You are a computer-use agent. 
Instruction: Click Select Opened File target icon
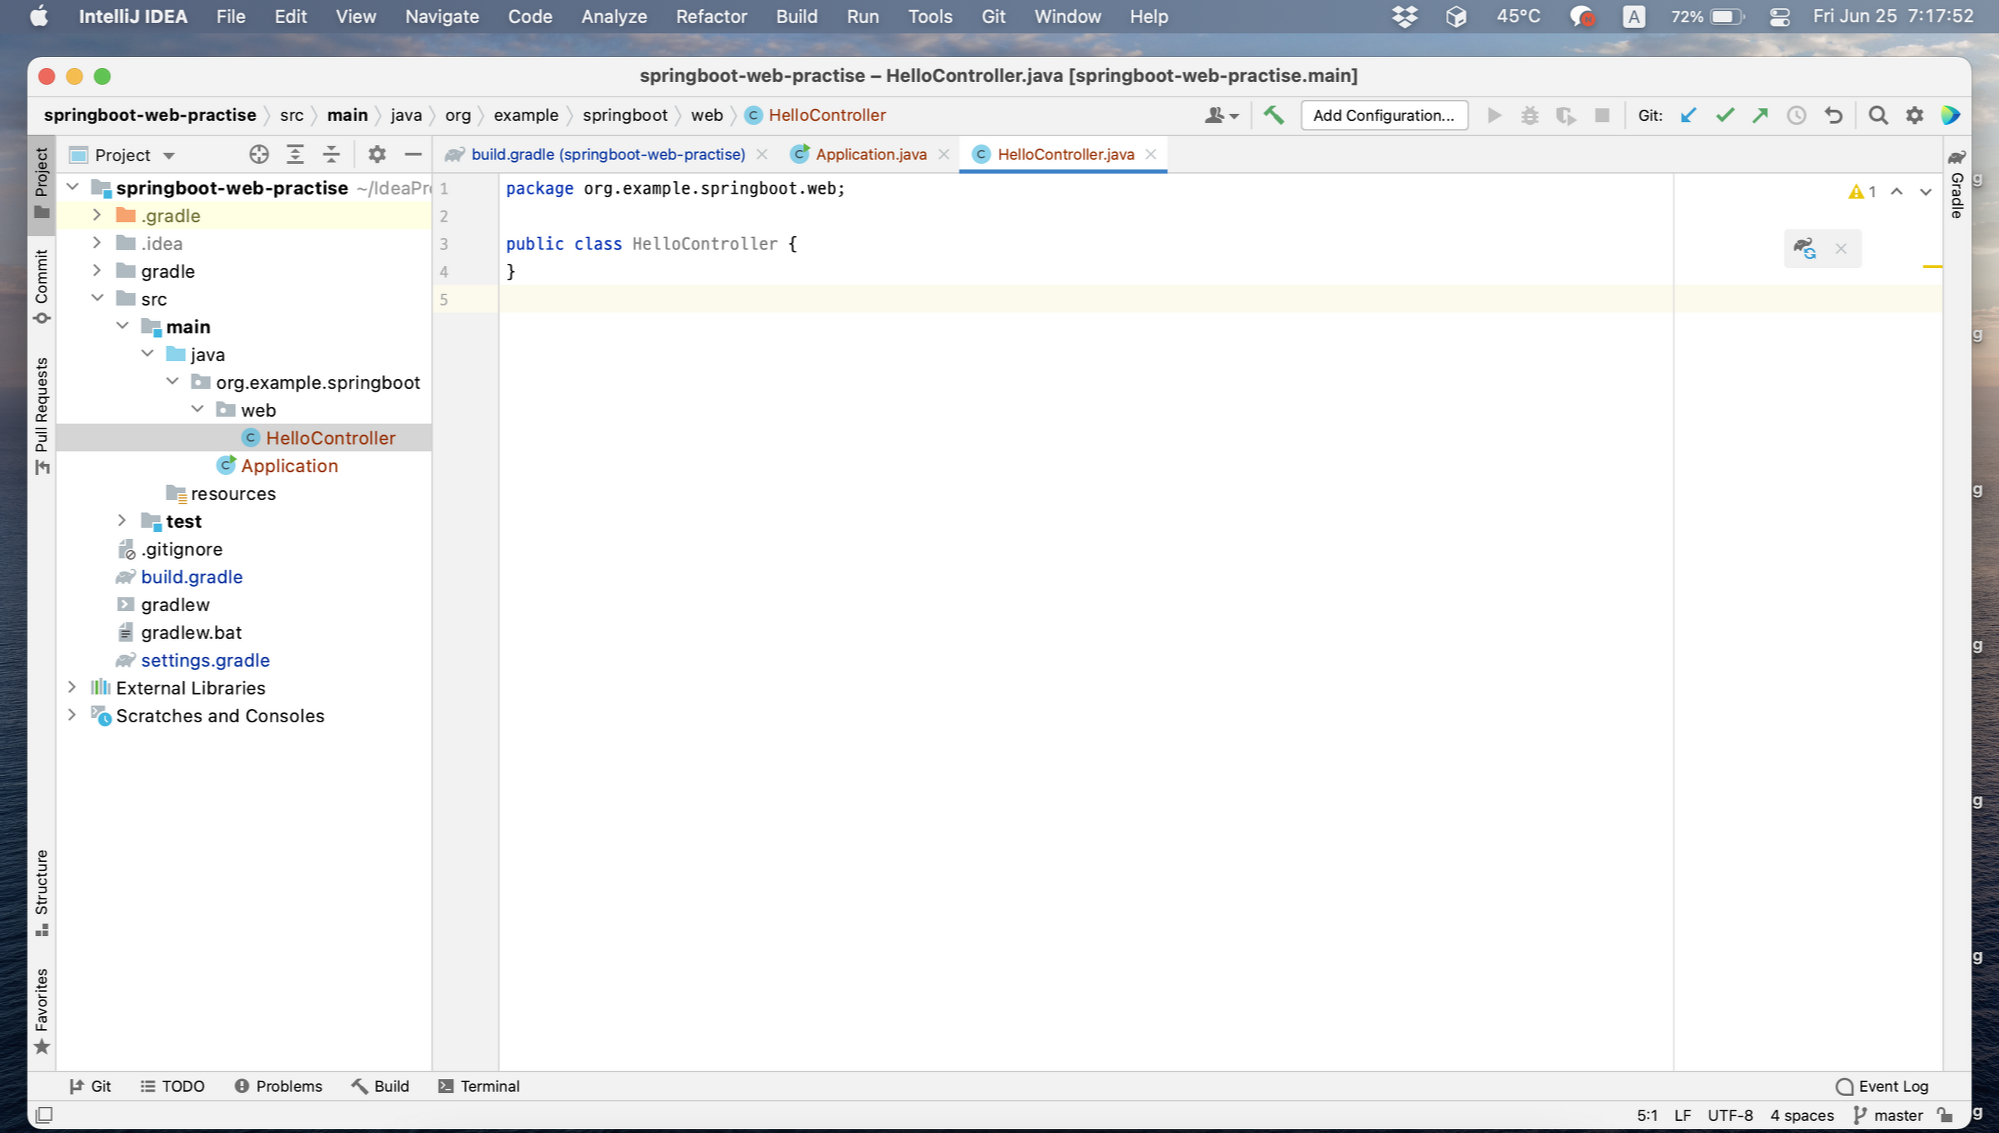pyautogui.click(x=259, y=154)
